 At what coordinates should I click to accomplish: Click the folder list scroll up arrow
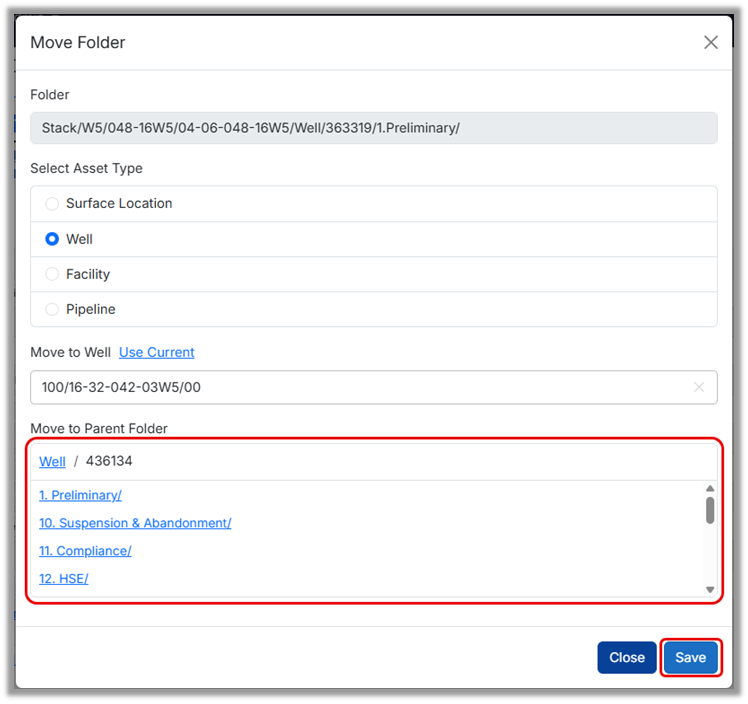[710, 488]
